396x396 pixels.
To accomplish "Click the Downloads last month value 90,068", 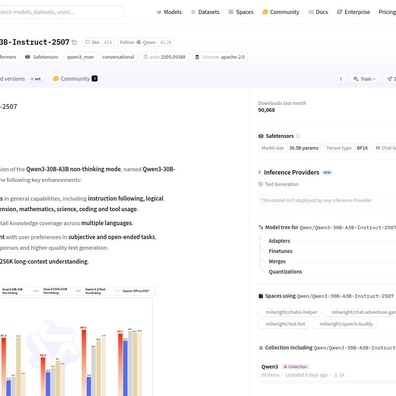I will [x=266, y=110].
